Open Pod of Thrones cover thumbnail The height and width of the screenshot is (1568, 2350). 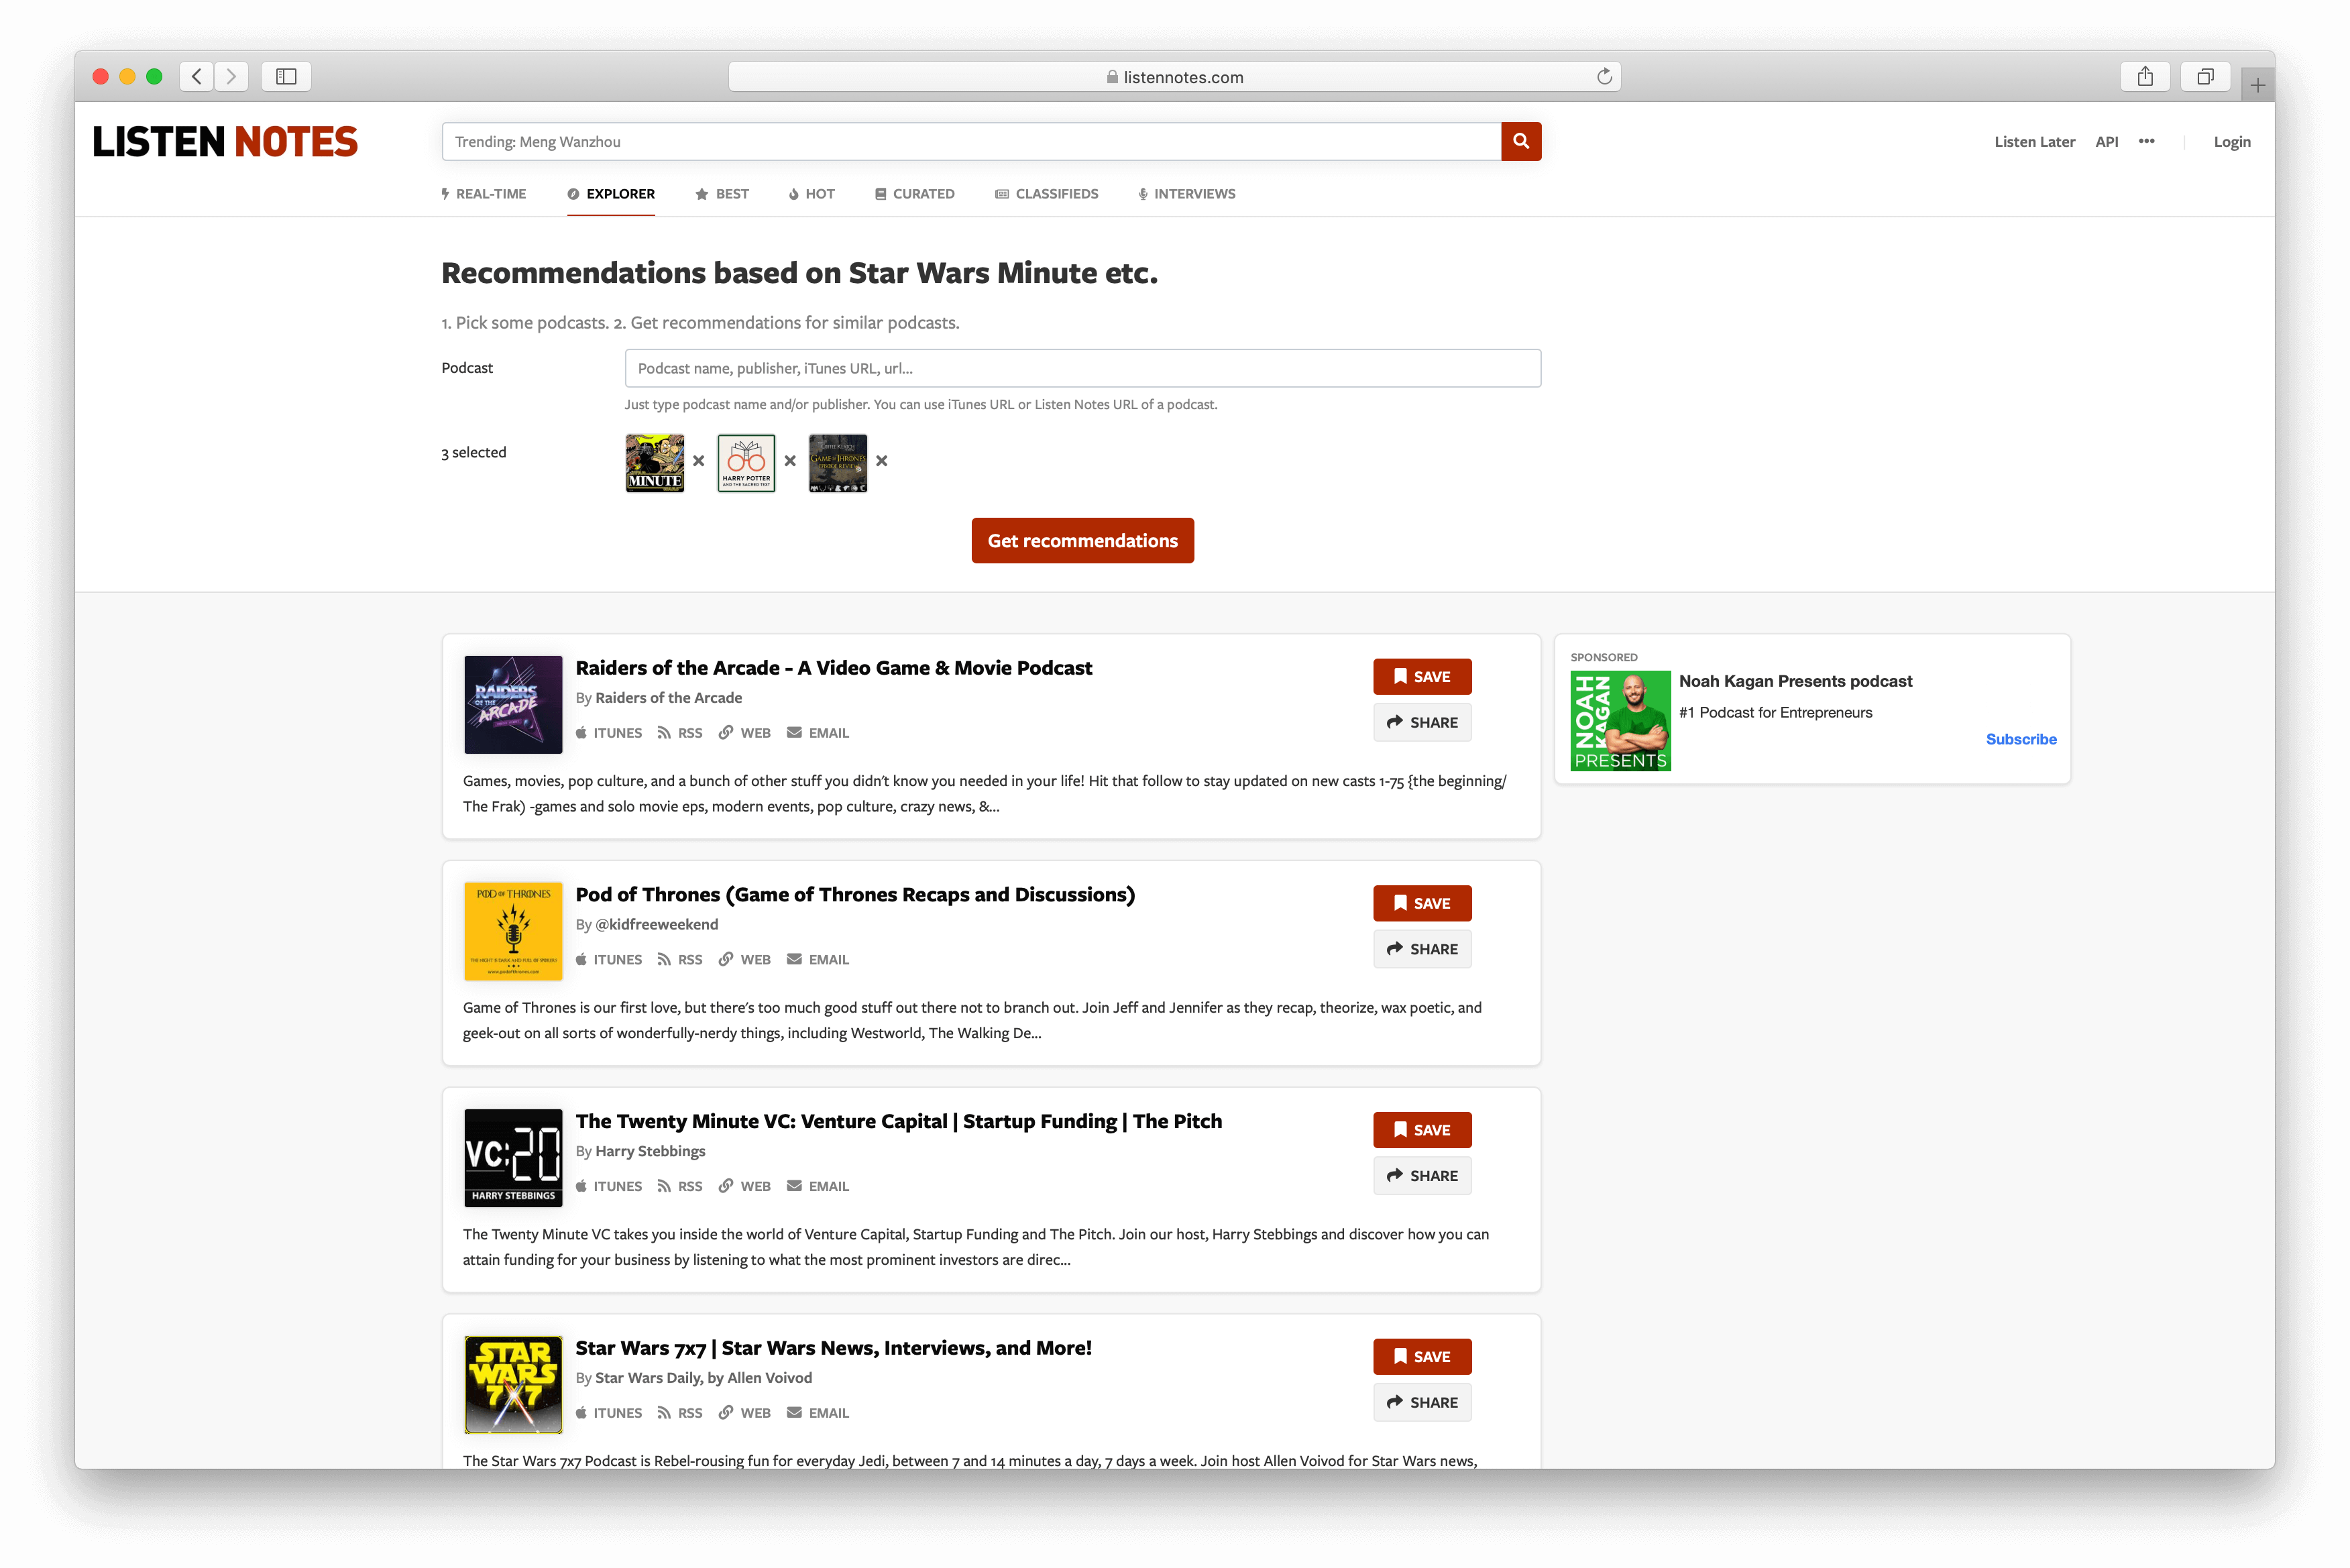513,932
